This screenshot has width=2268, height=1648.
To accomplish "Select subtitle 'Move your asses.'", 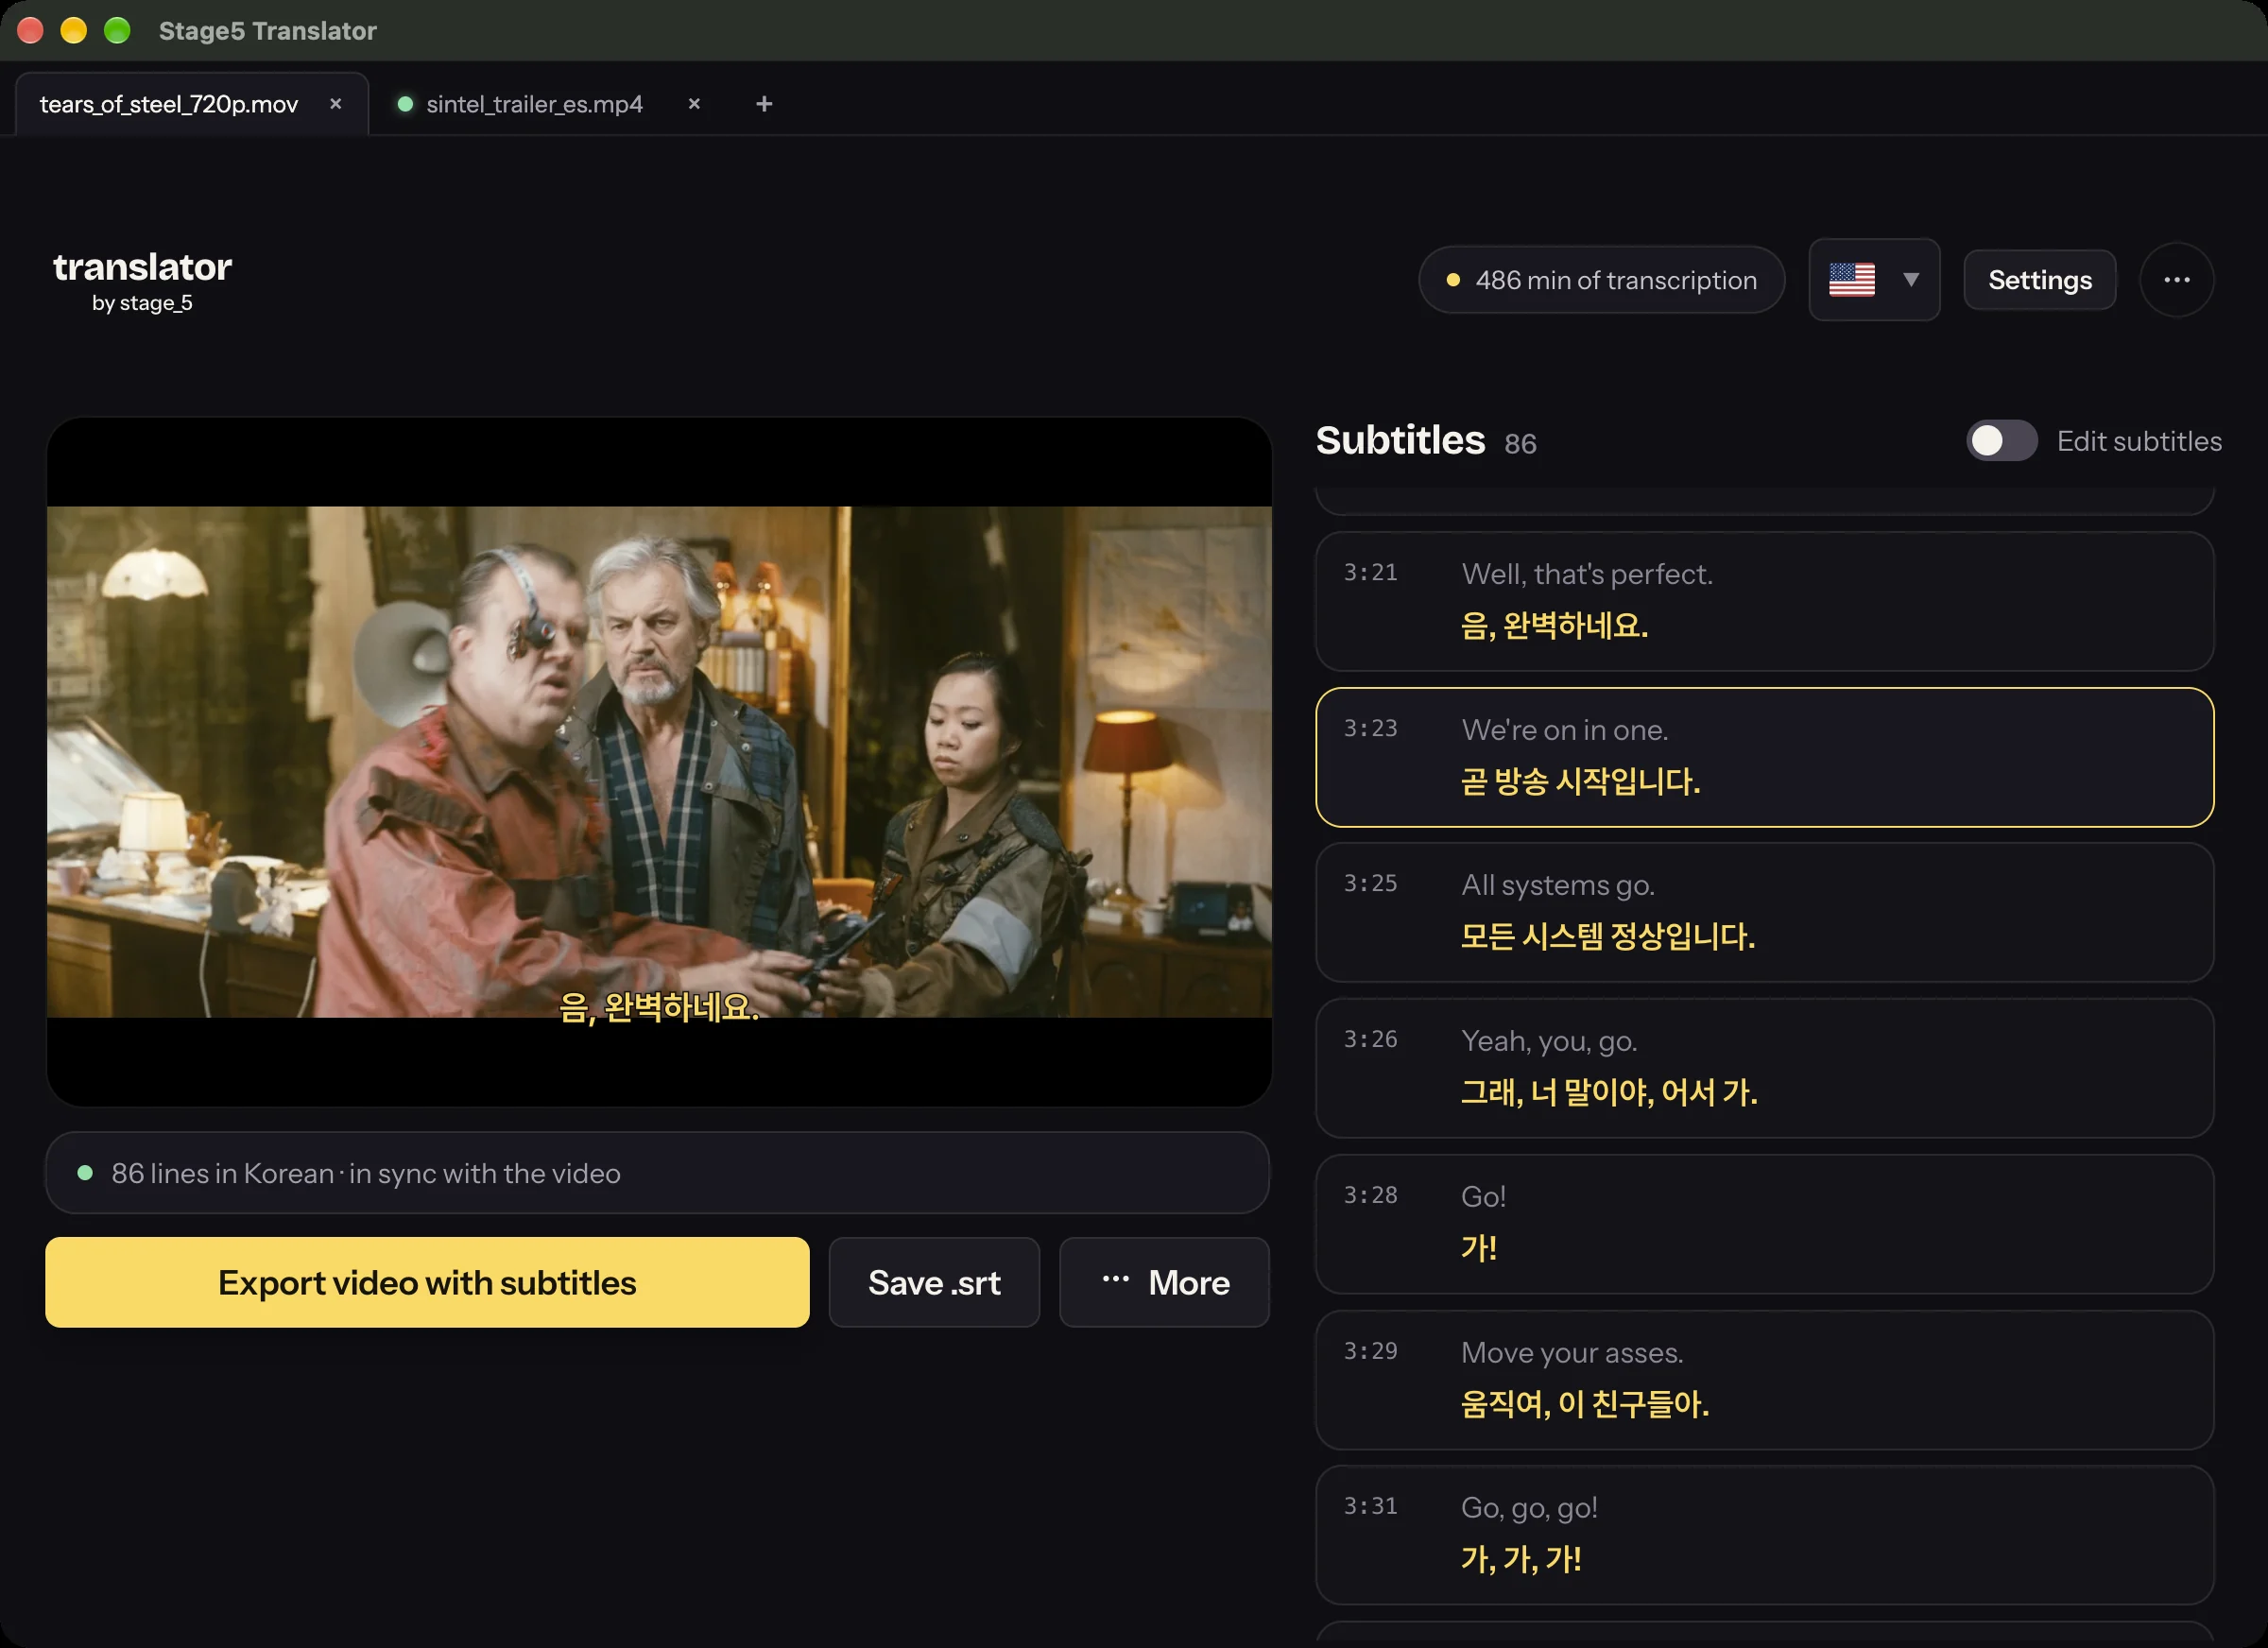I will coord(1764,1380).
